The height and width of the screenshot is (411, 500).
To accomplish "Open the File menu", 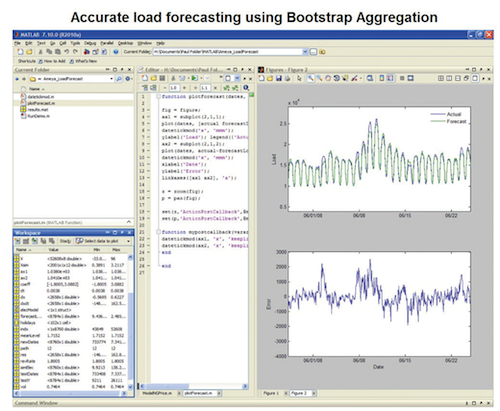I will coord(17,43).
